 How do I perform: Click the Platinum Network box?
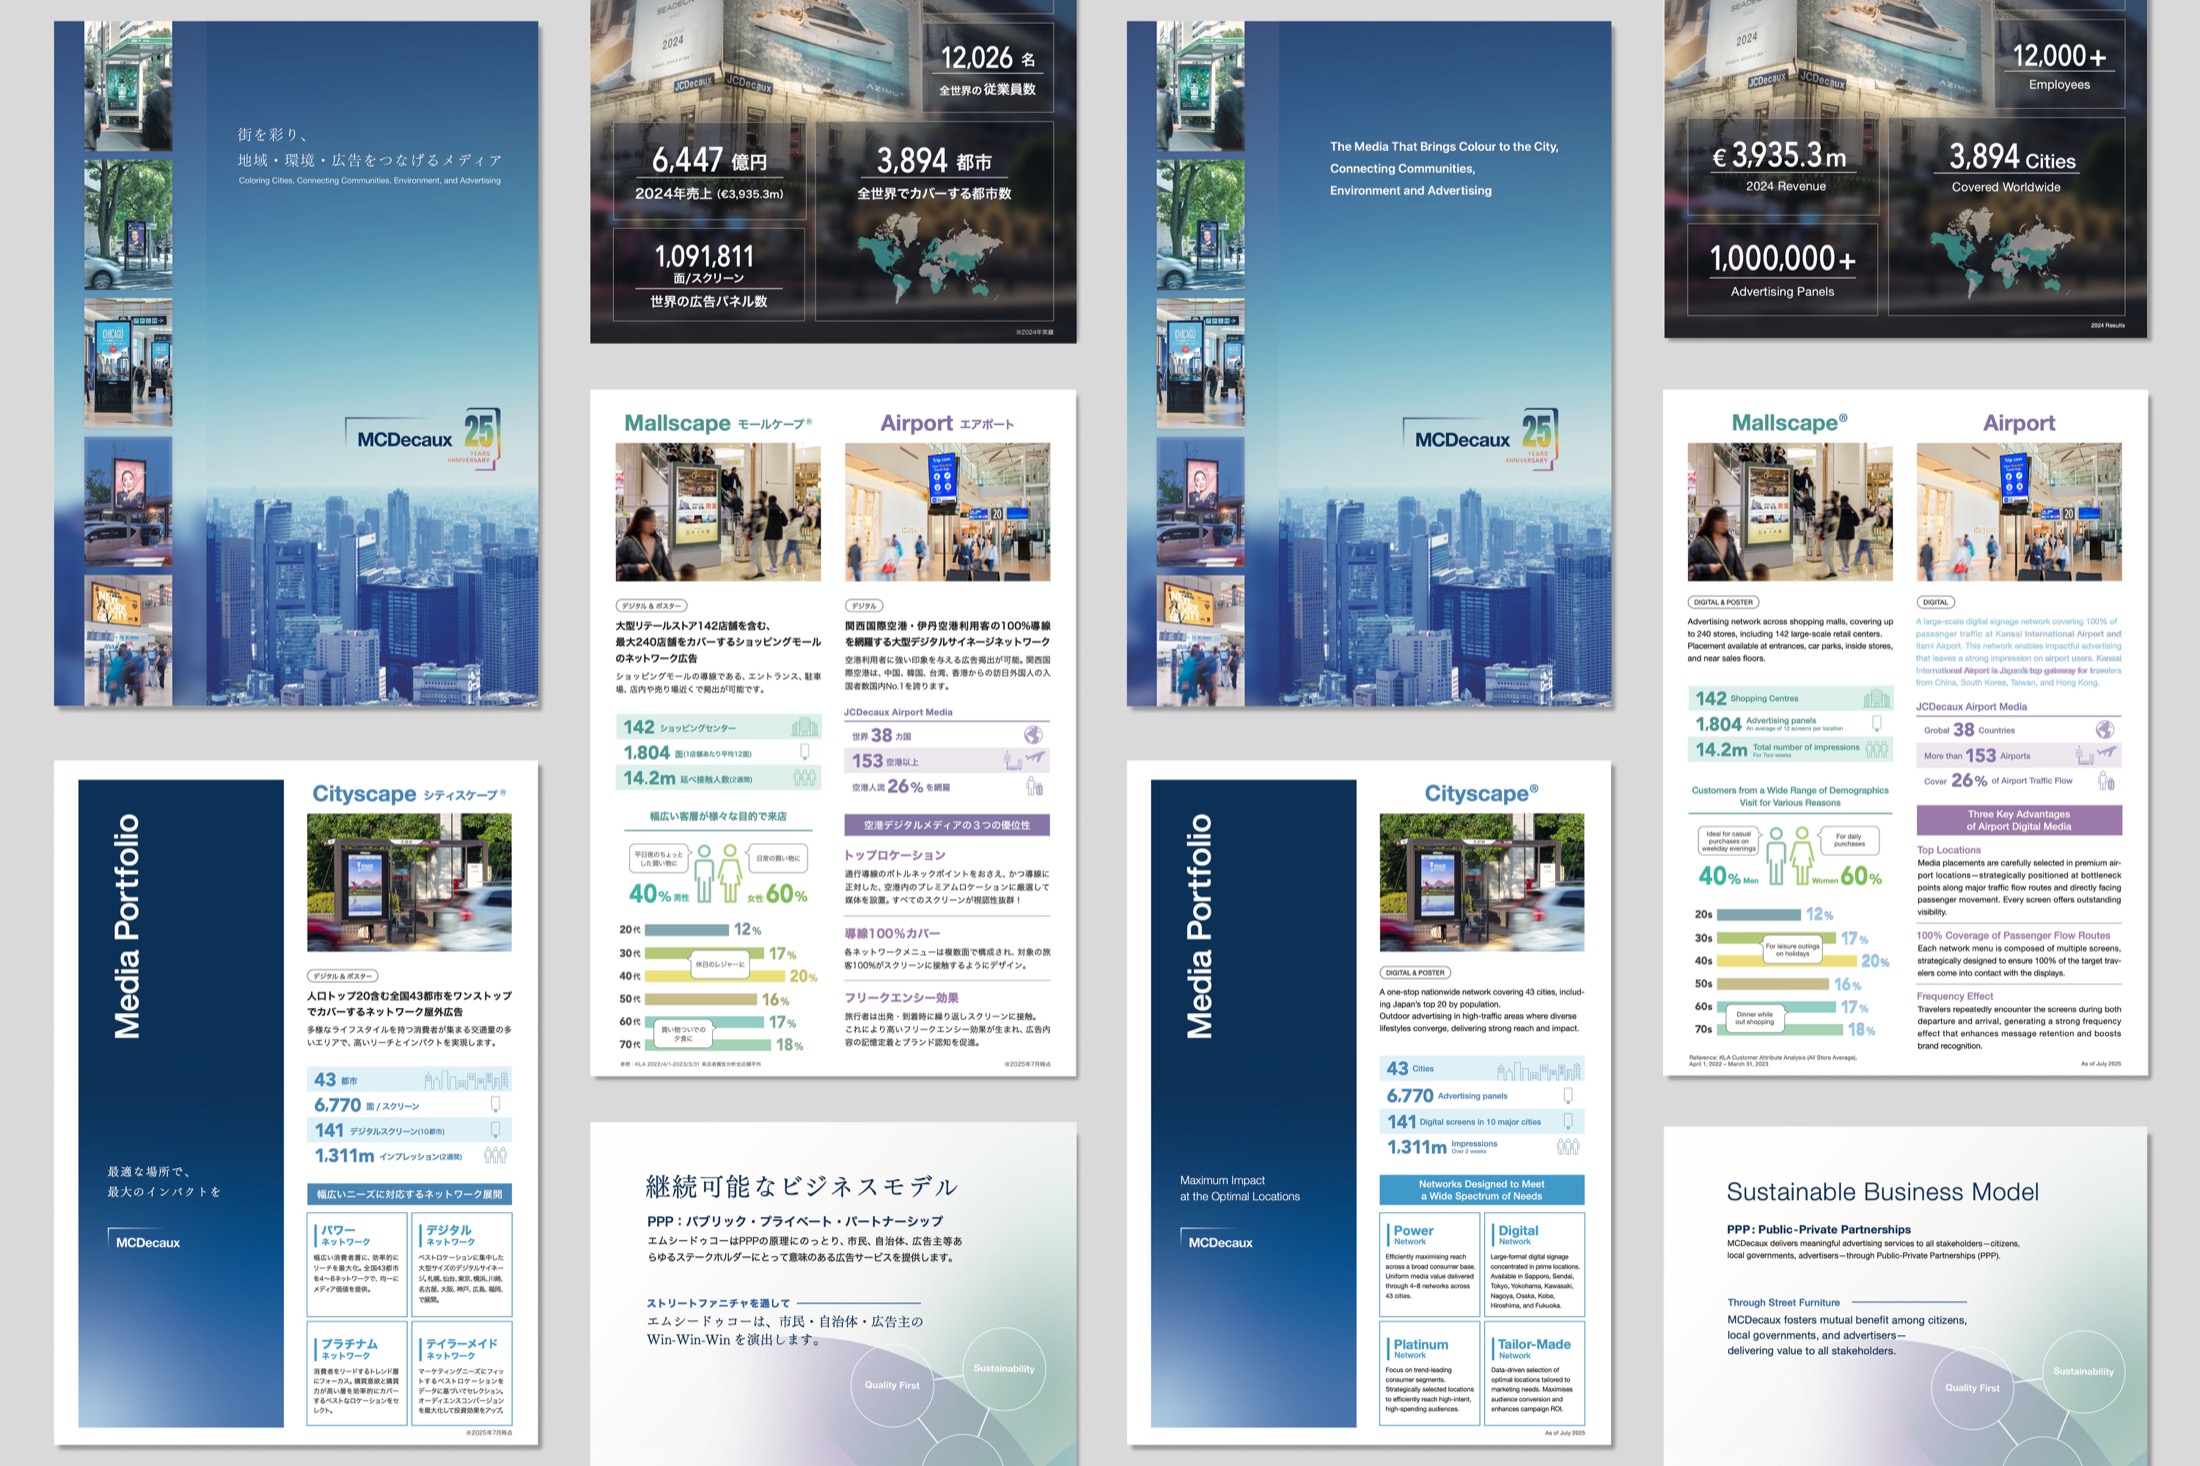[x=1429, y=1374]
